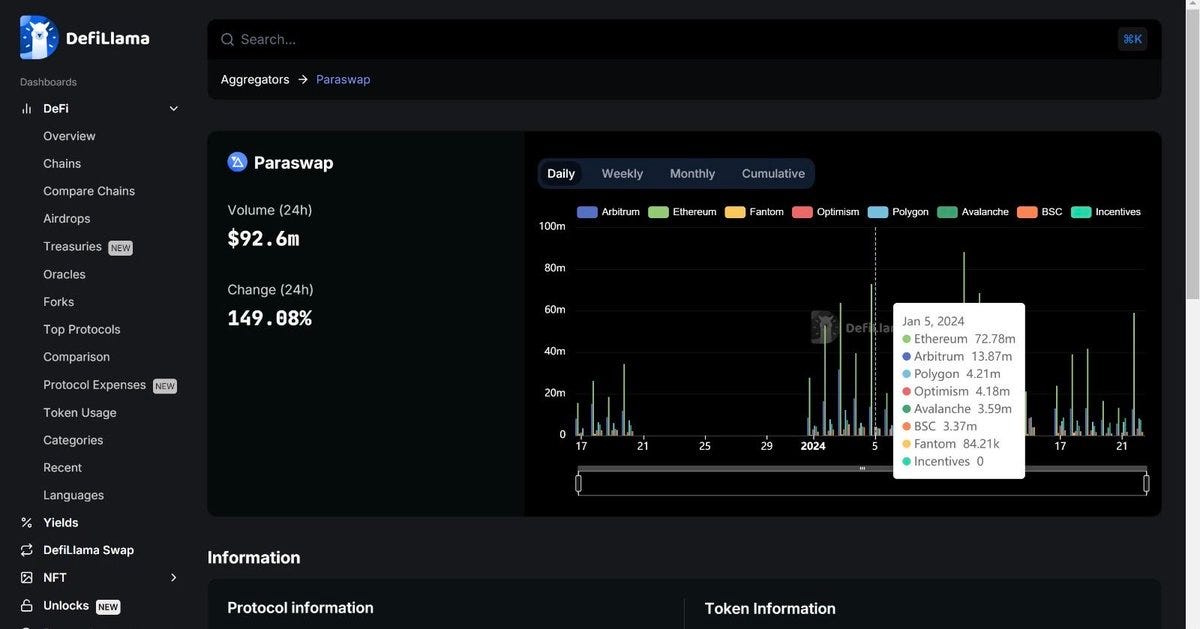Switch to the Weekly chart tab

pyautogui.click(x=622, y=173)
